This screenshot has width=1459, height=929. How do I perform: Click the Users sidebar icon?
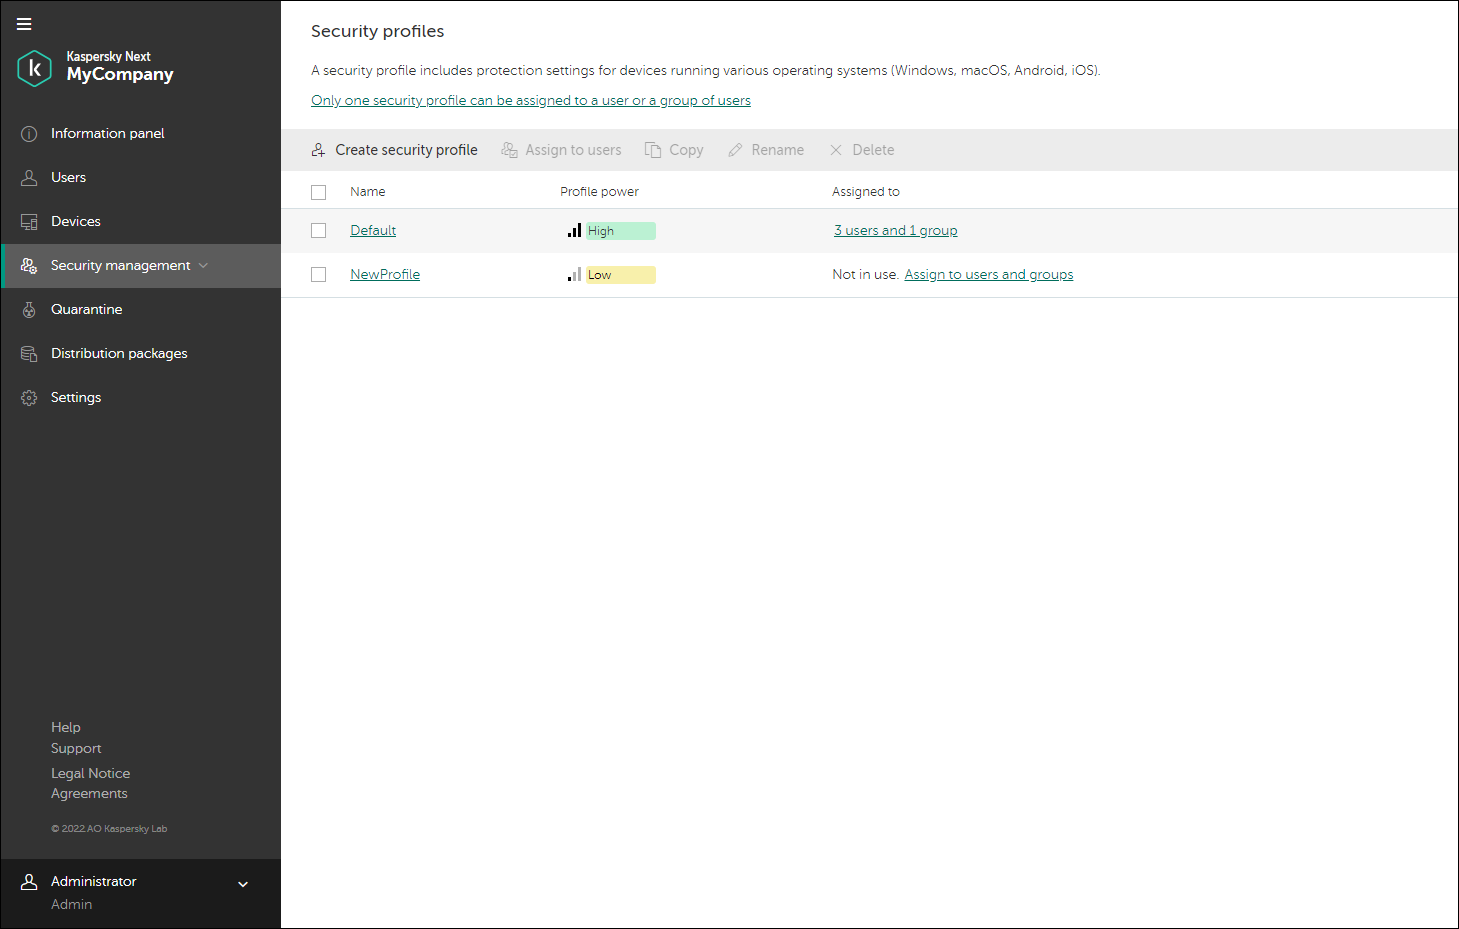pos(29,178)
